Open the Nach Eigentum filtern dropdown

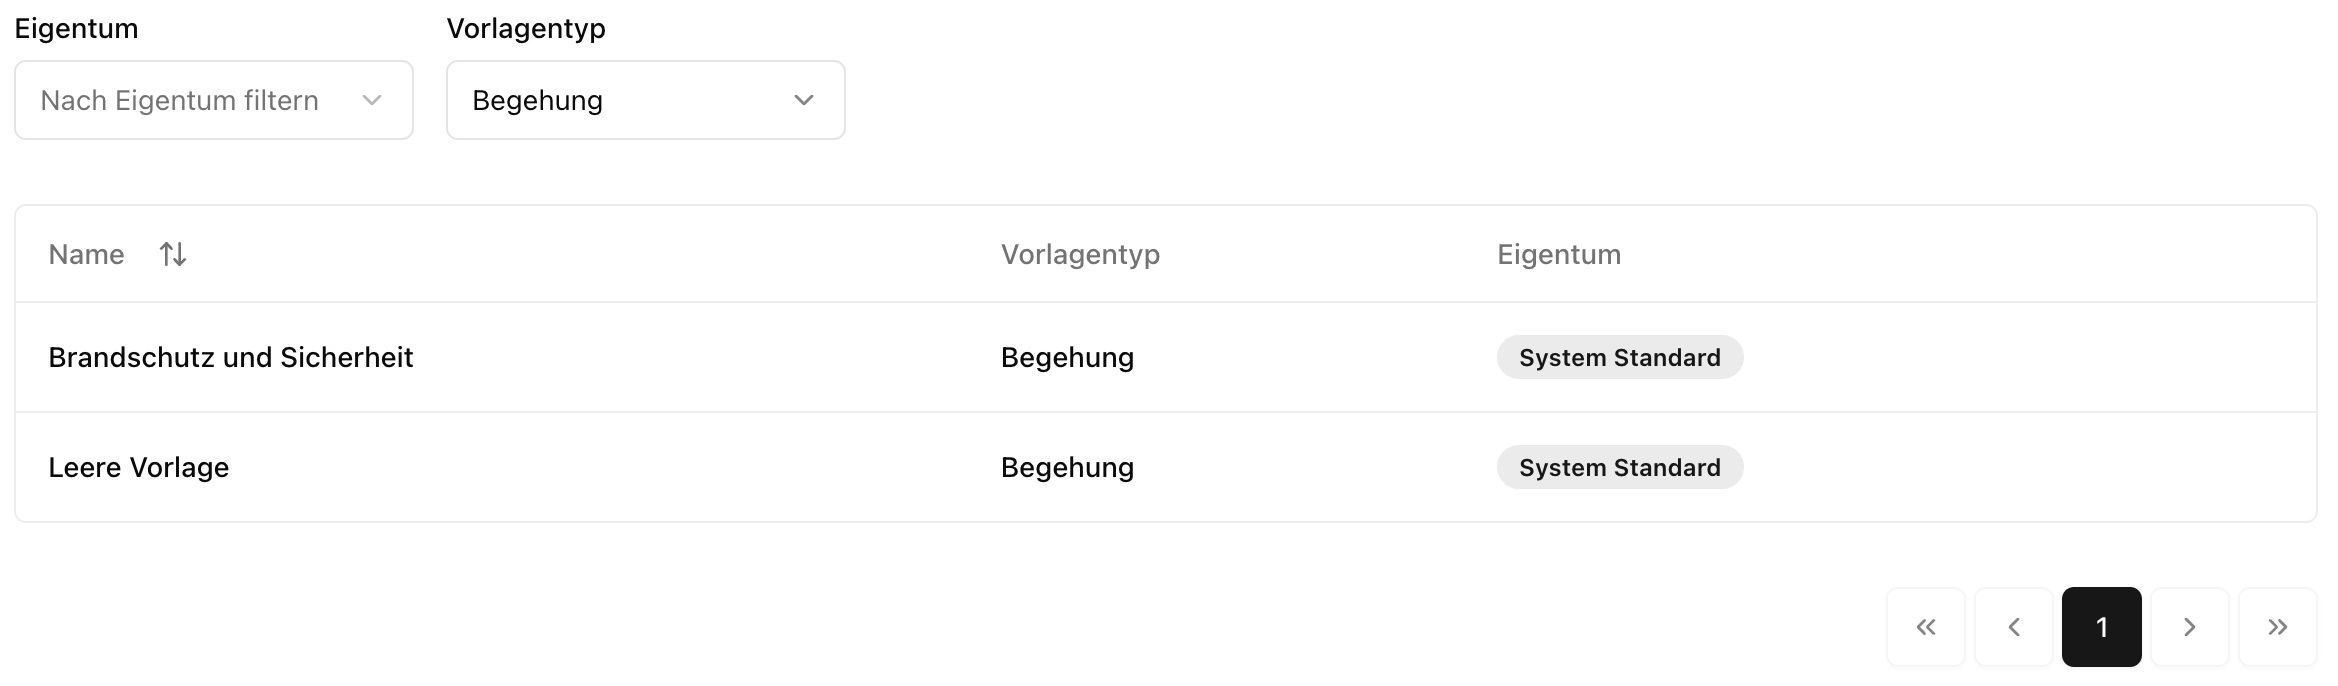(213, 100)
